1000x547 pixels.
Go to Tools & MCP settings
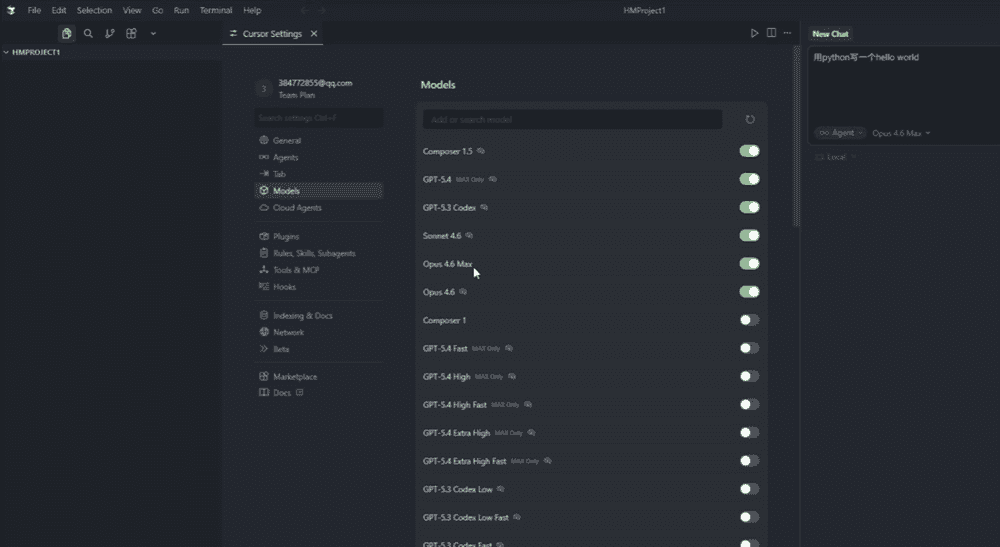tap(296, 270)
